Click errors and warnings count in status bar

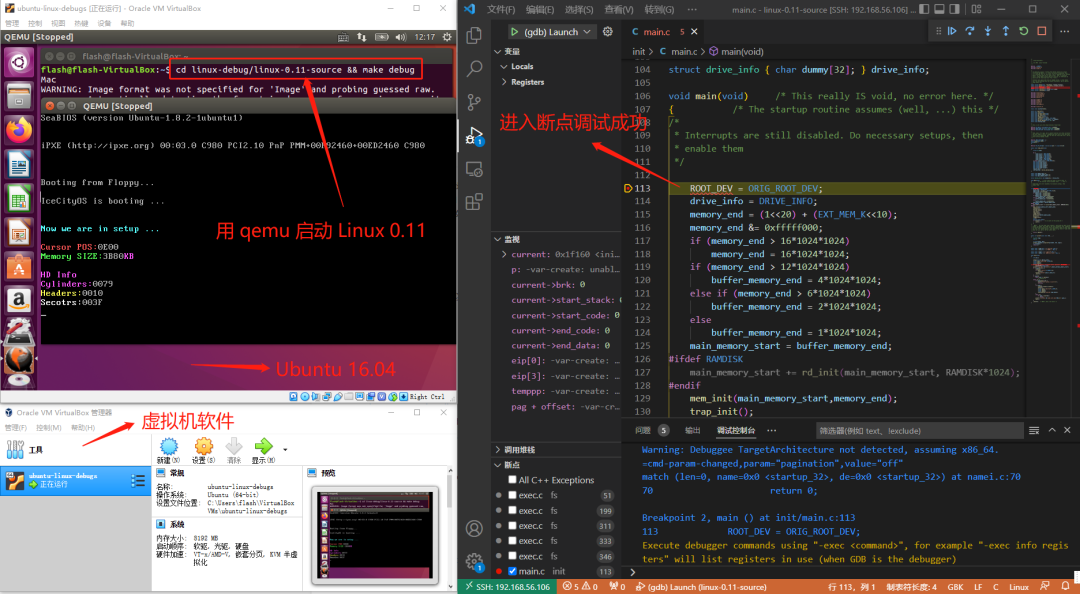point(580,586)
